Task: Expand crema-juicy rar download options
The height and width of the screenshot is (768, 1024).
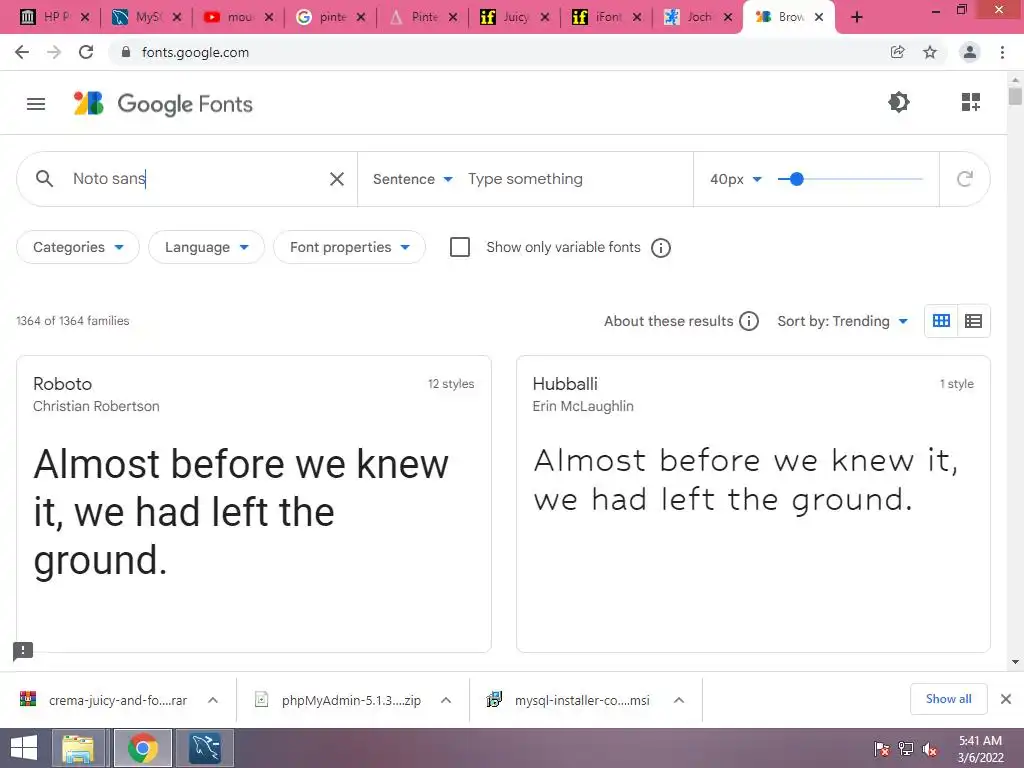Action: point(213,700)
